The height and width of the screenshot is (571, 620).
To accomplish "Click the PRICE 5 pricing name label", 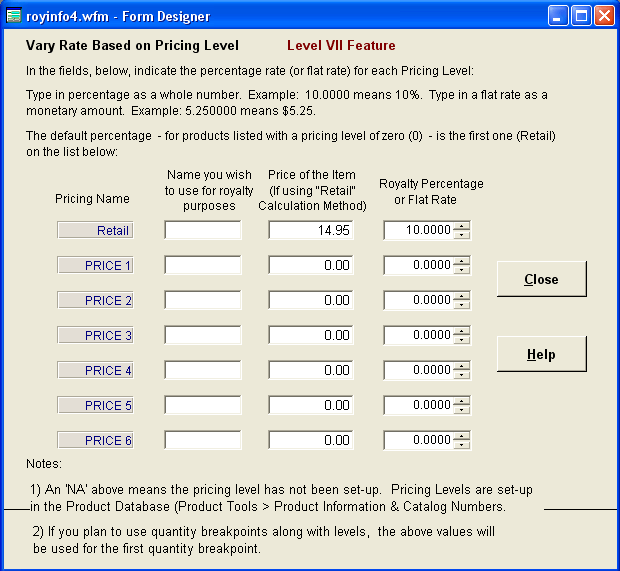I will [95, 405].
